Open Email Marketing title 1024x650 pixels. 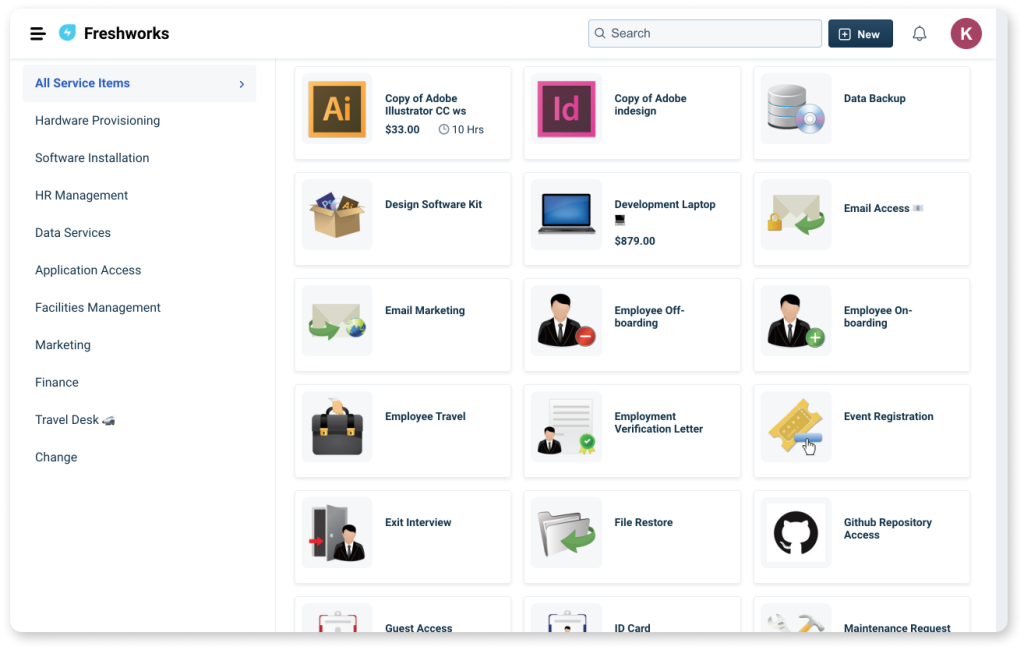(x=424, y=310)
